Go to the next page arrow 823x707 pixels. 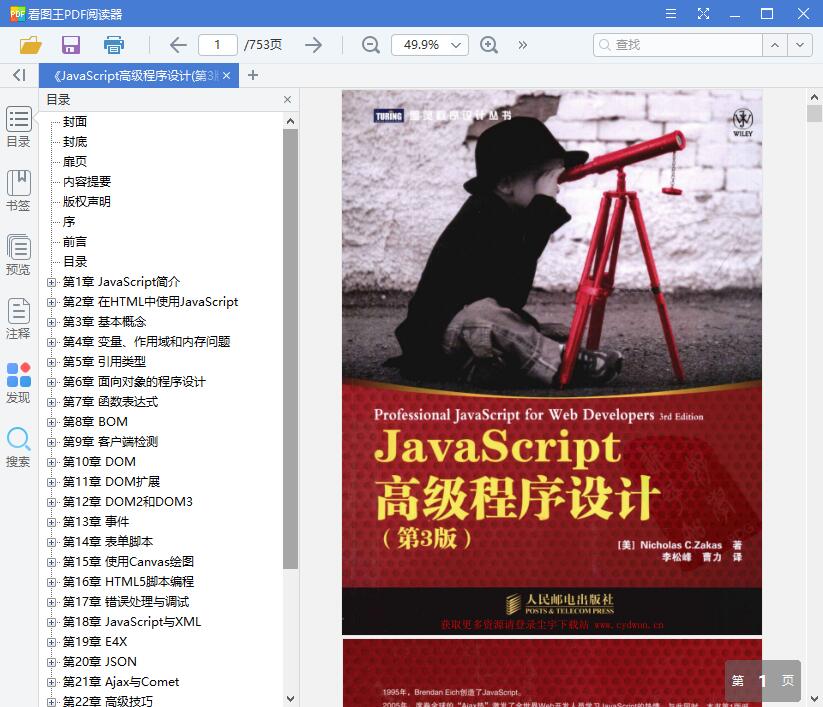[313, 45]
